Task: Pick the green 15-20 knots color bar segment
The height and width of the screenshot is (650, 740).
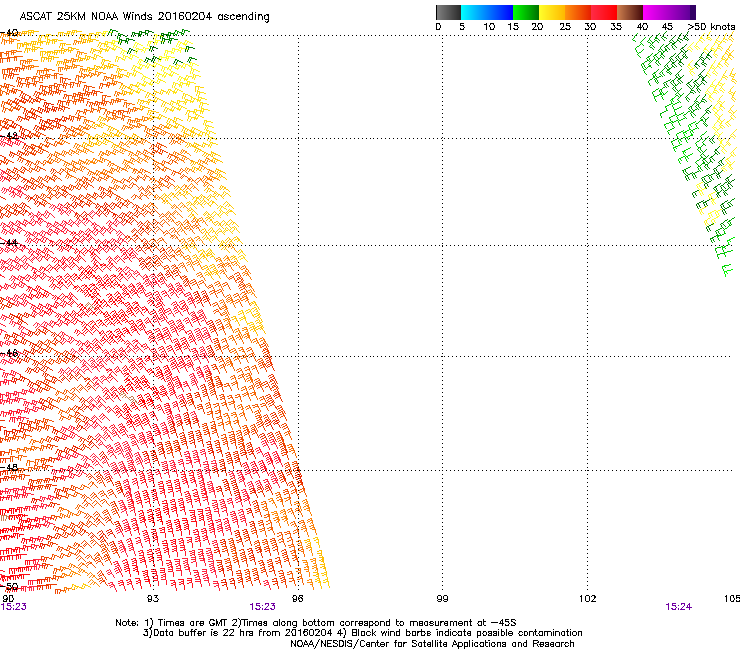Action: (526, 12)
